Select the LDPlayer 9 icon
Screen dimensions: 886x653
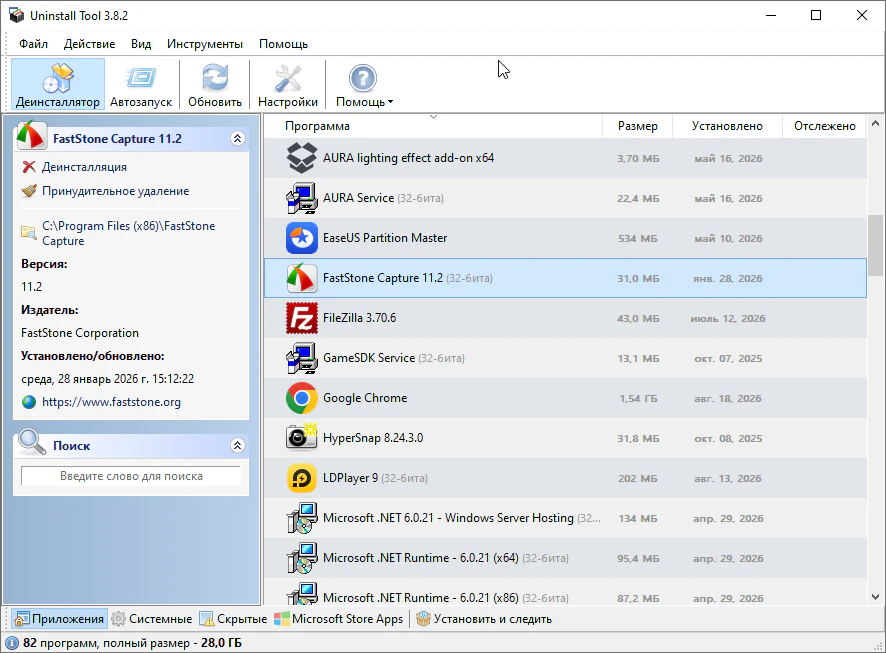[x=302, y=478]
